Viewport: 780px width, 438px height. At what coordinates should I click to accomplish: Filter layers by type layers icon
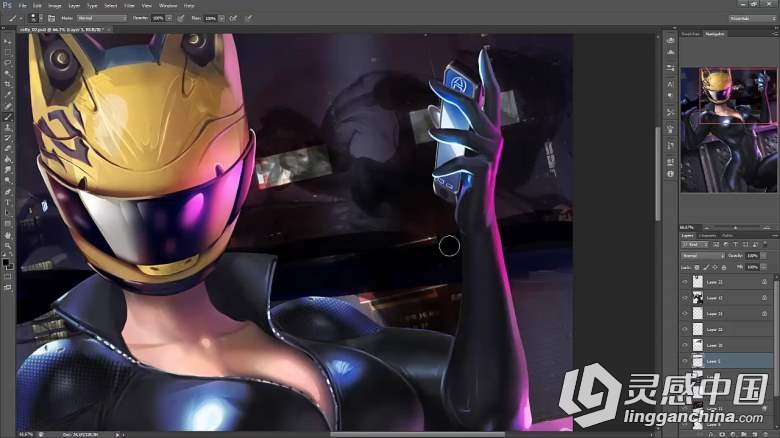(x=735, y=244)
